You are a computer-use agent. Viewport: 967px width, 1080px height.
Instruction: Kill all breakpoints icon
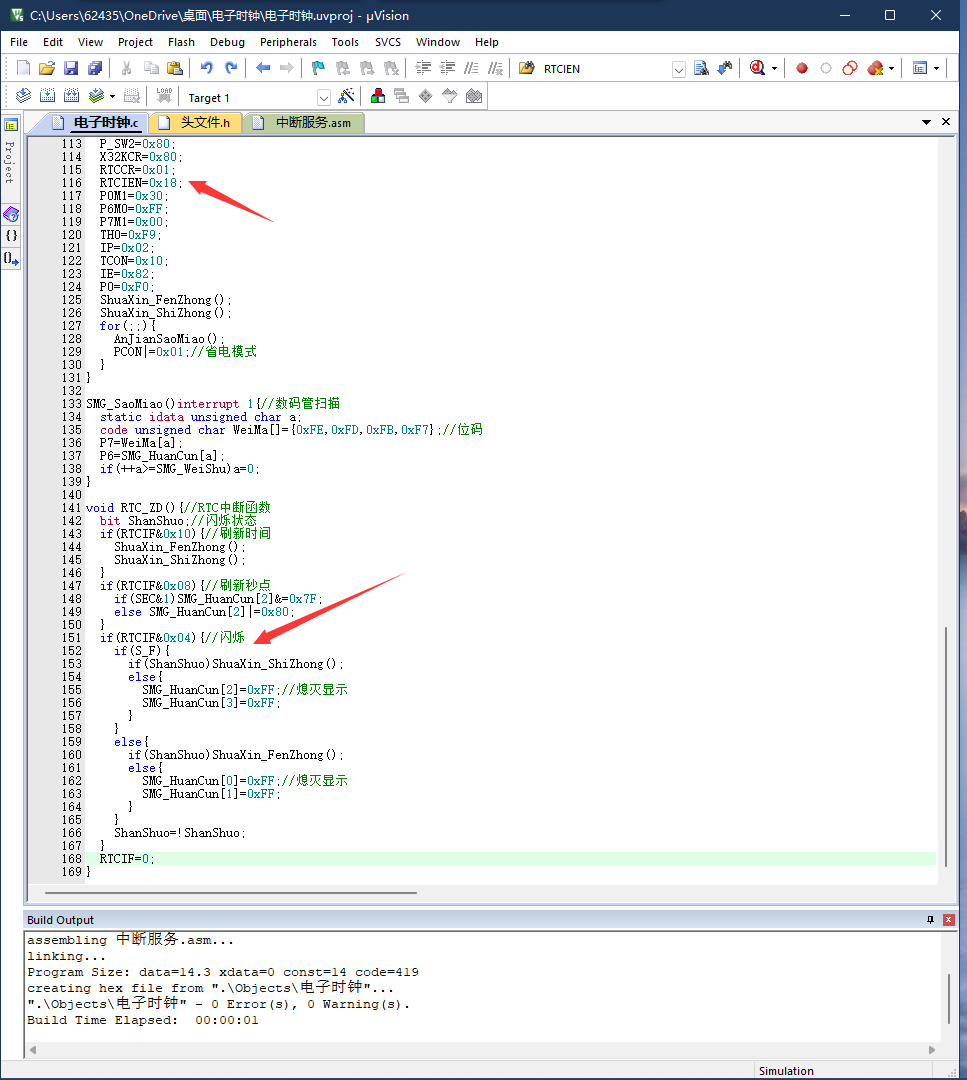coord(875,68)
